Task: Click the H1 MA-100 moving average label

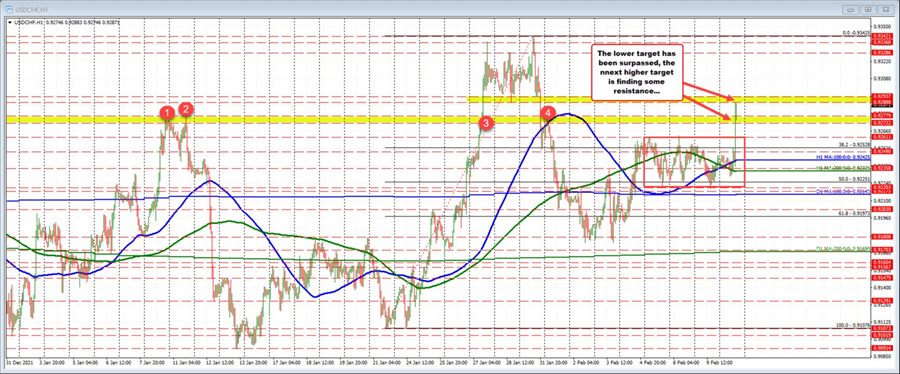Action: tap(843, 157)
